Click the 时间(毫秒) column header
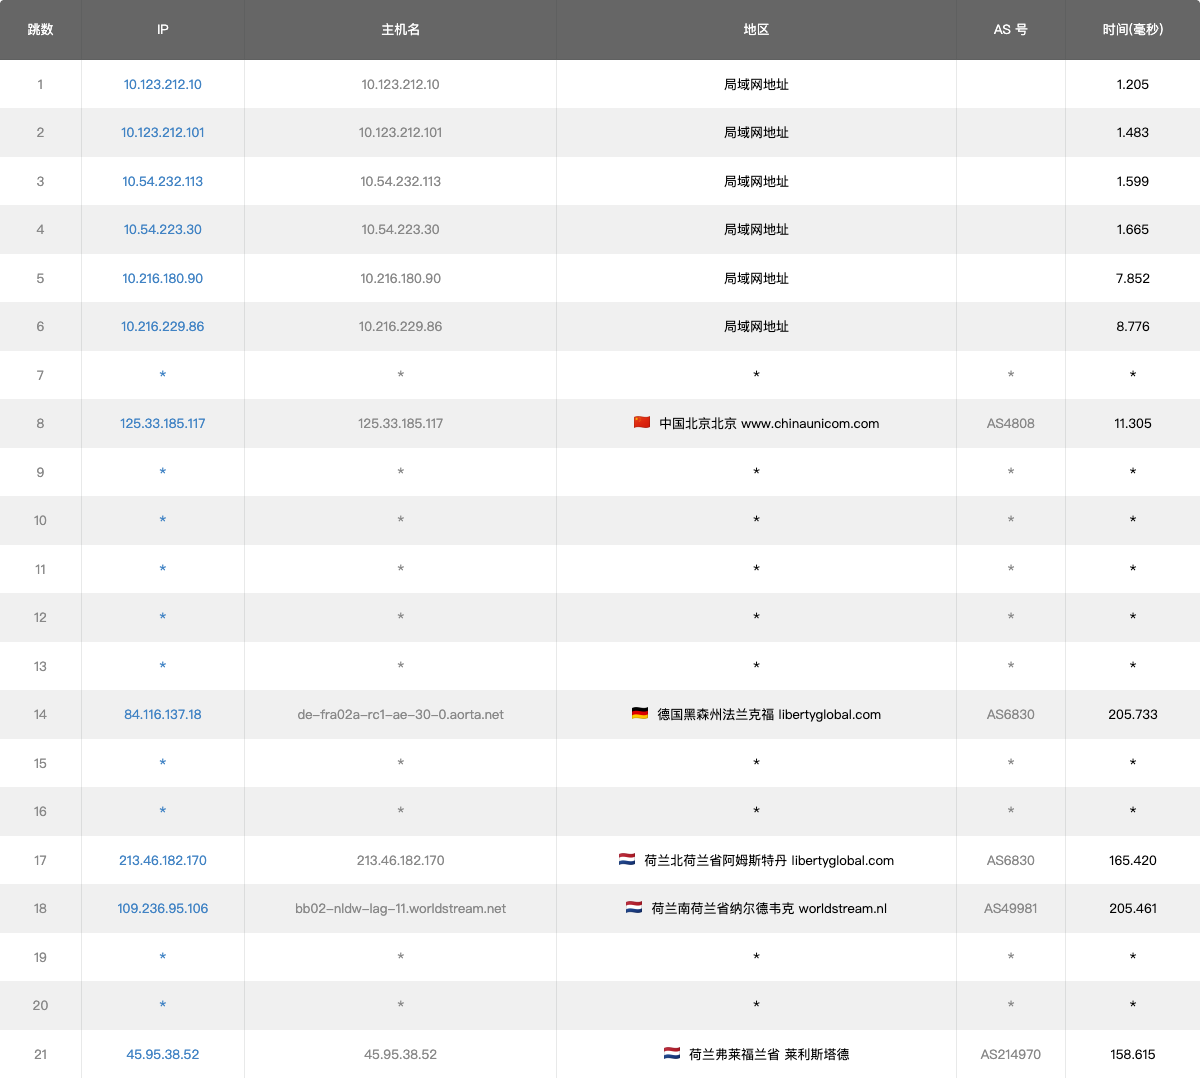Viewport: 1200px width, 1078px height. [x=1132, y=29]
